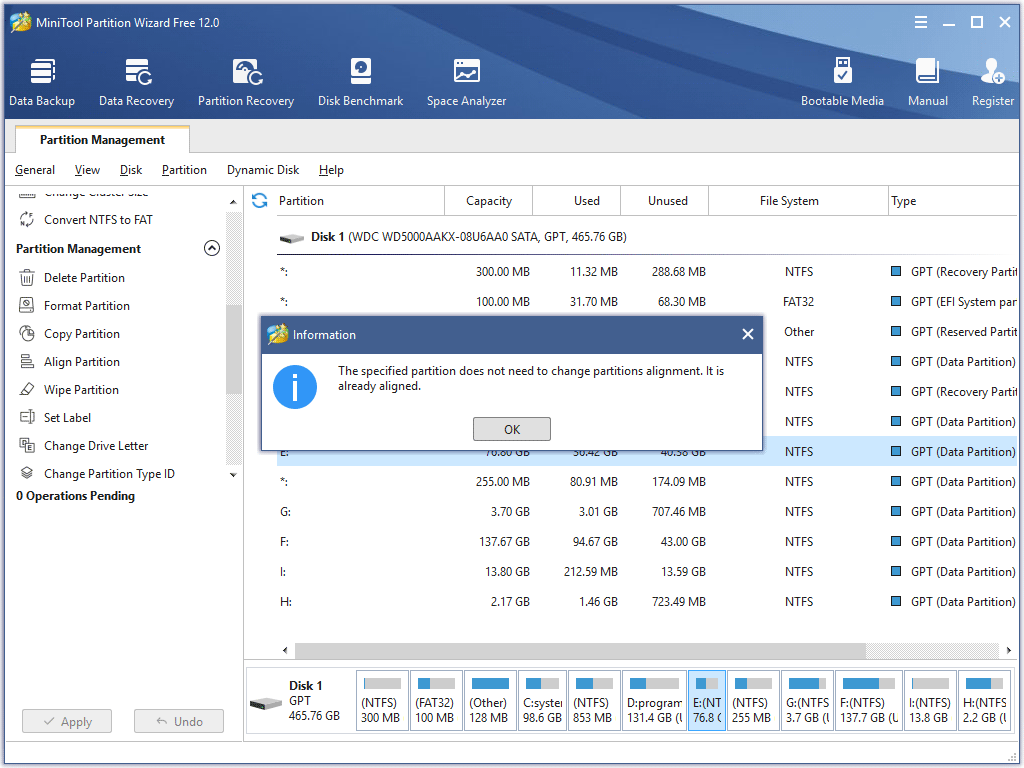Select the G: partition row
1024x768 pixels.
click(647, 512)
